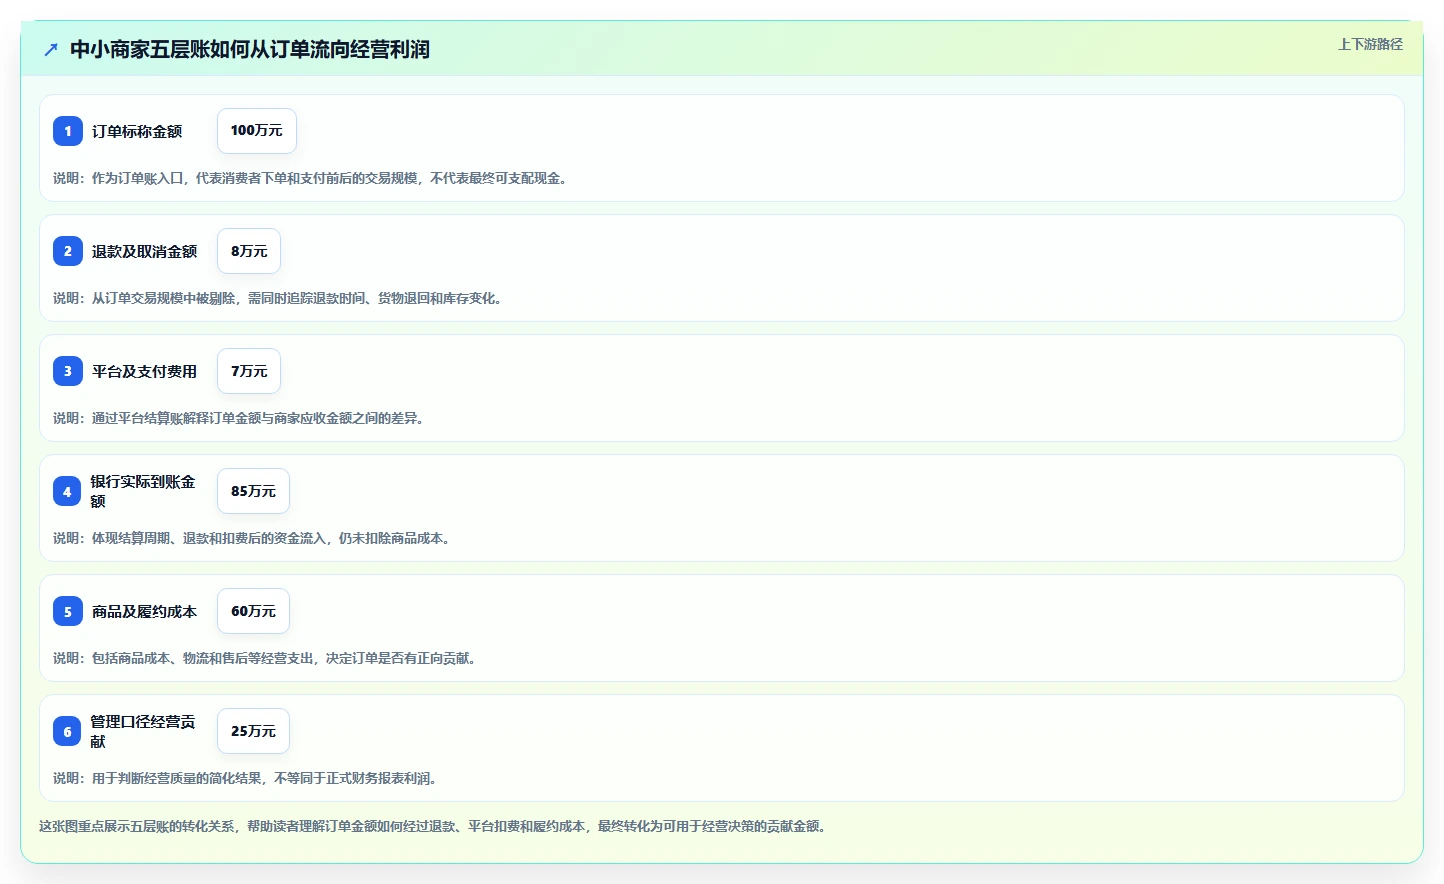Click the 60万元 value chip

point(253,611)
